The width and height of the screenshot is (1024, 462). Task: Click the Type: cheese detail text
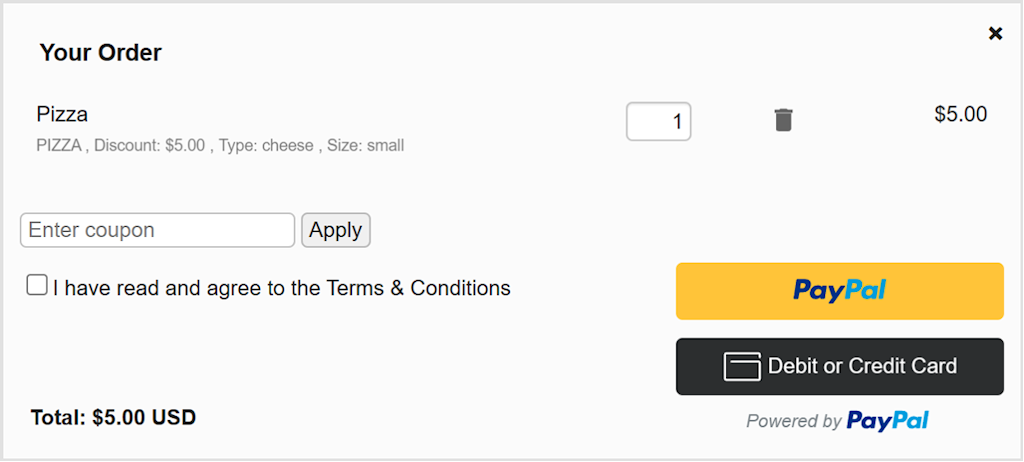tap(266, 145)
